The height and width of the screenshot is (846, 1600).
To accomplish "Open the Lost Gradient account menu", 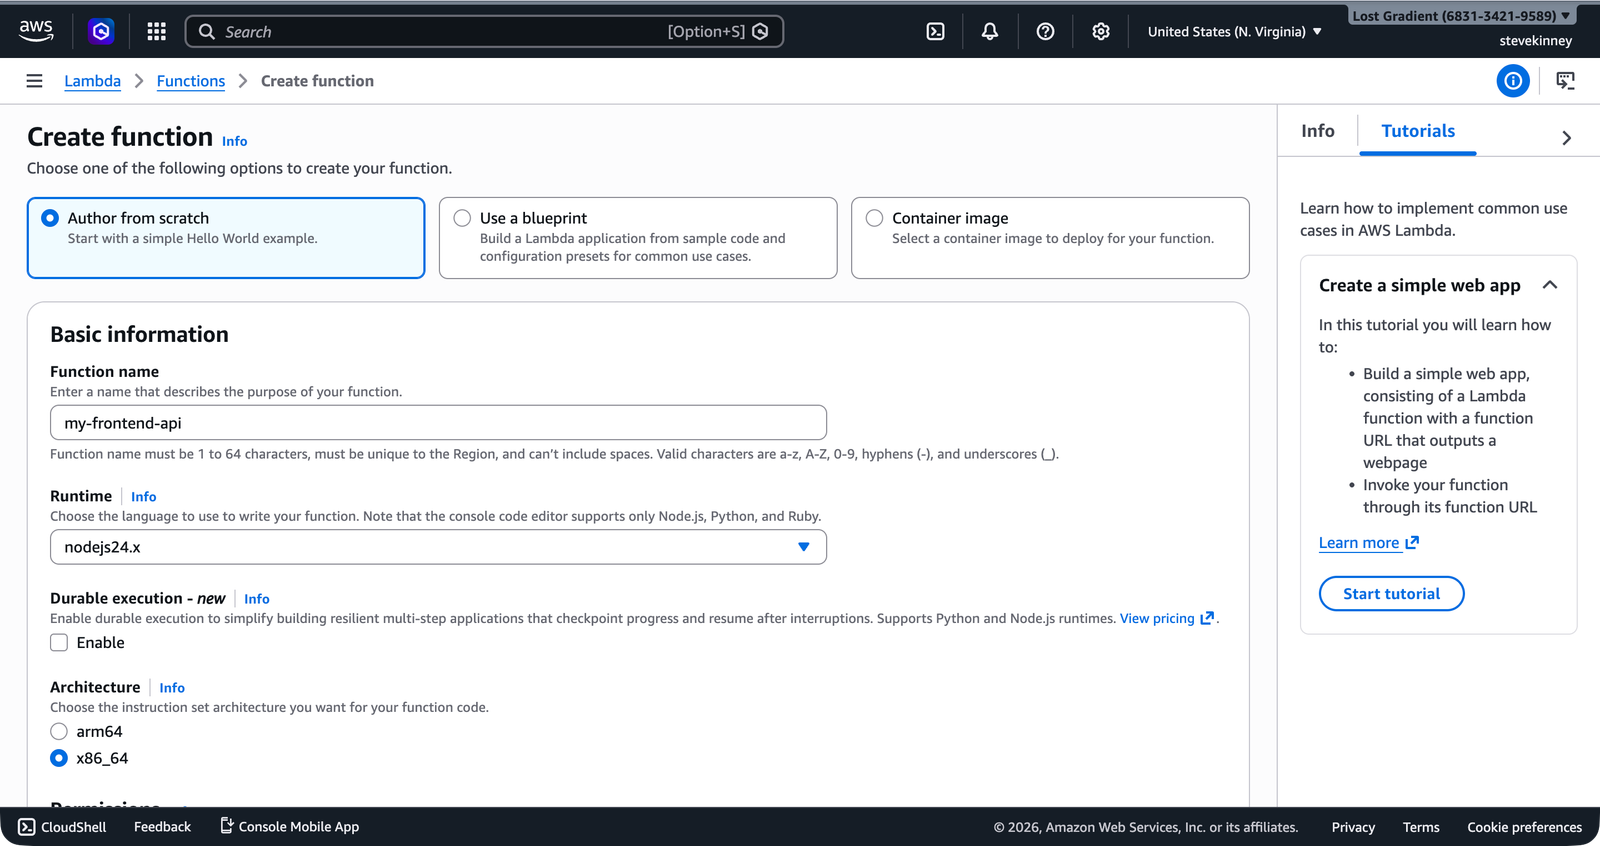I will click(1462, 16).
